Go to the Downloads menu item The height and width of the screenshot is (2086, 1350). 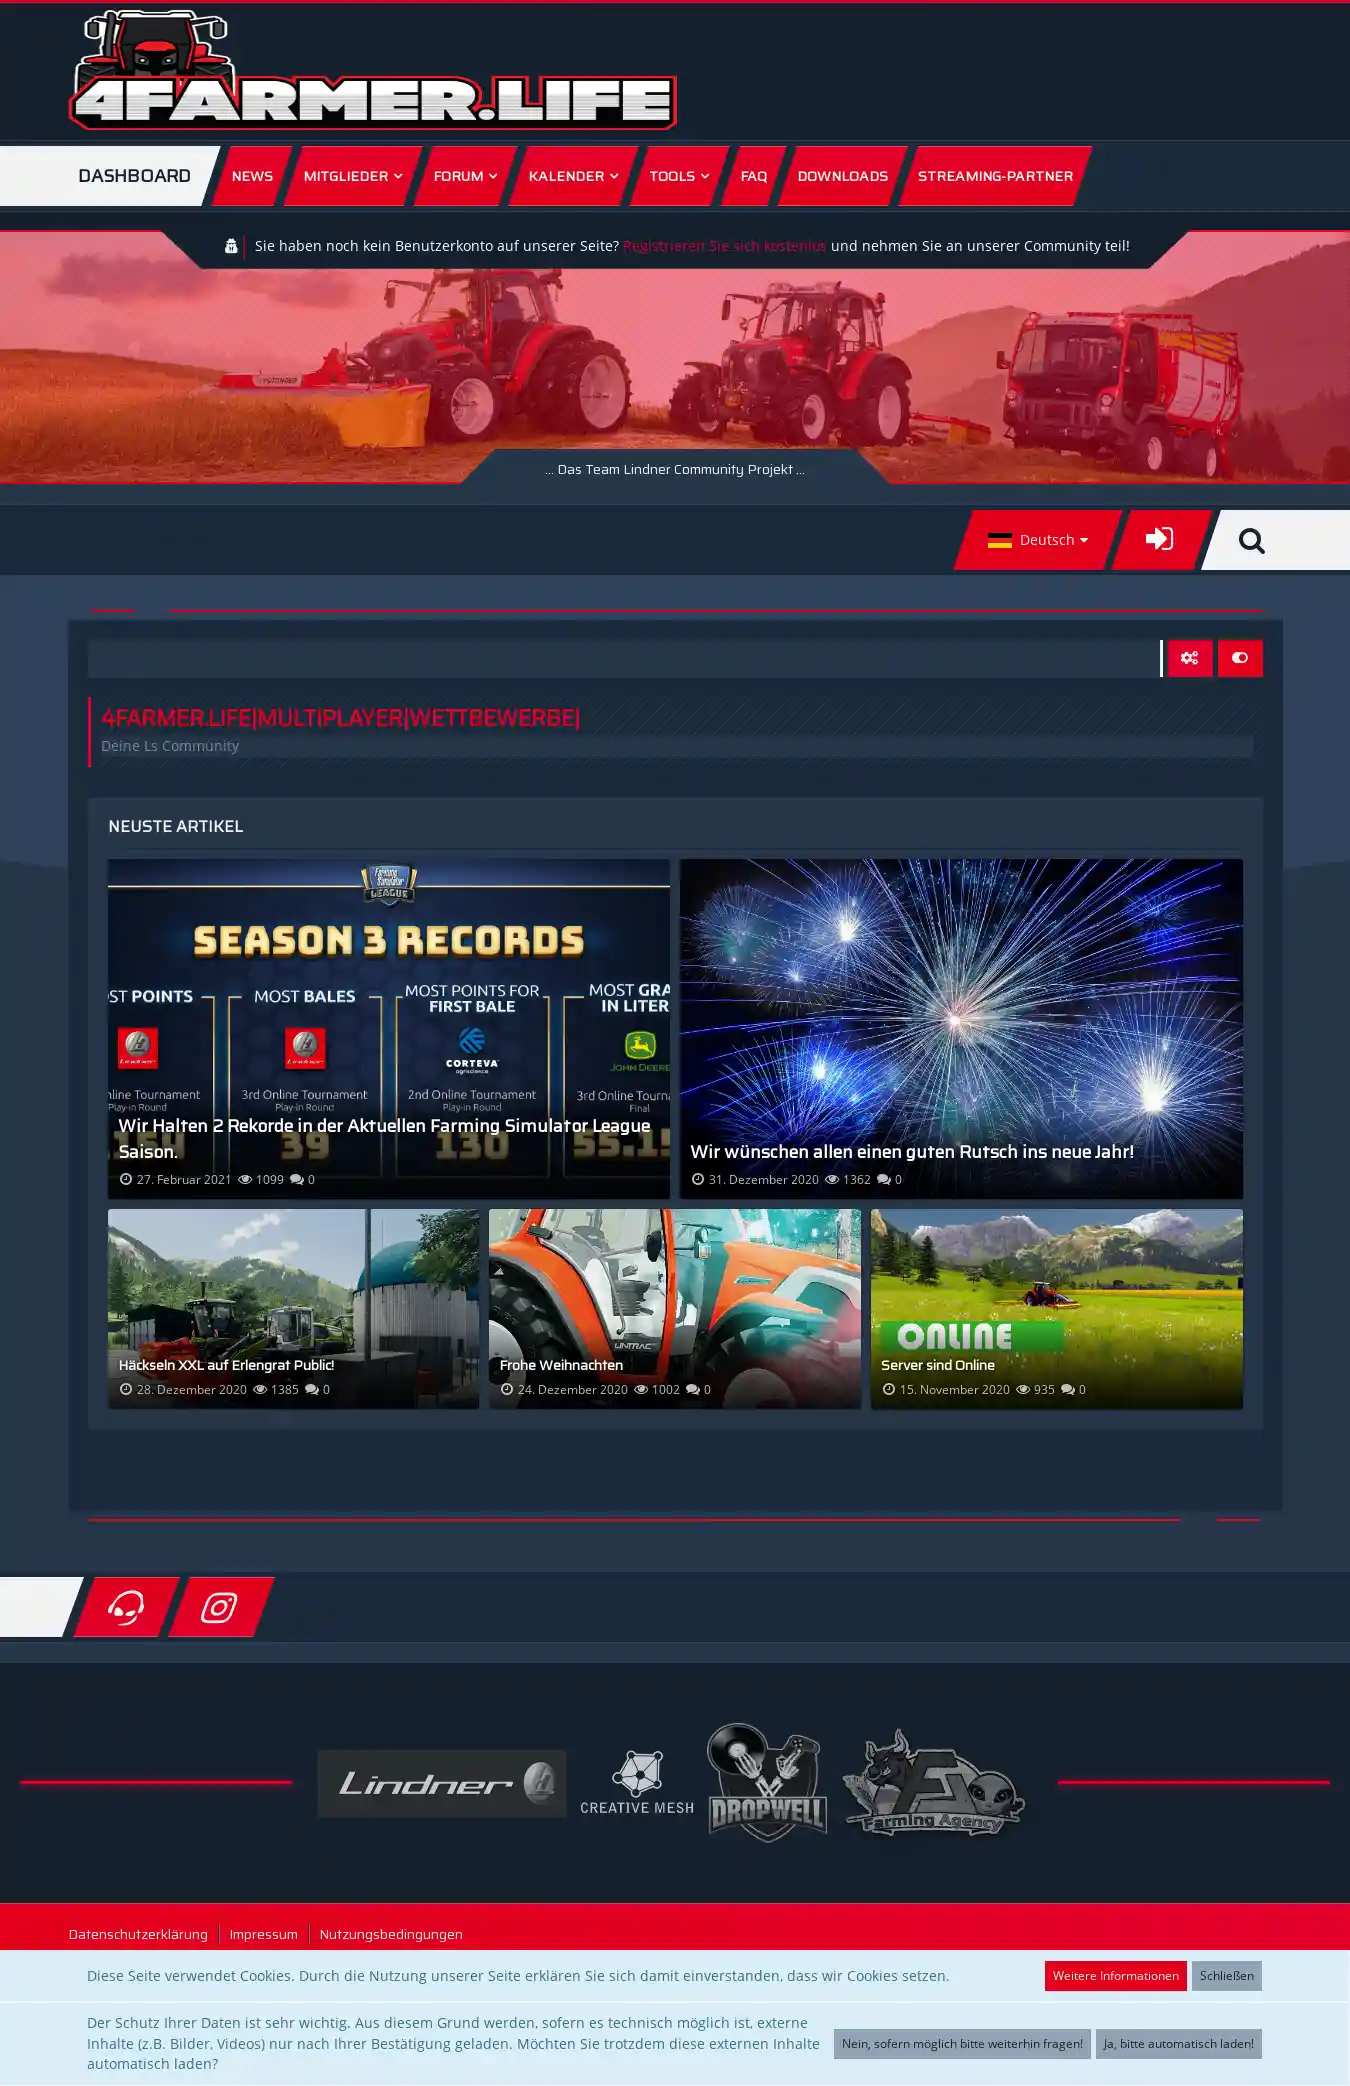pos(842,176)
